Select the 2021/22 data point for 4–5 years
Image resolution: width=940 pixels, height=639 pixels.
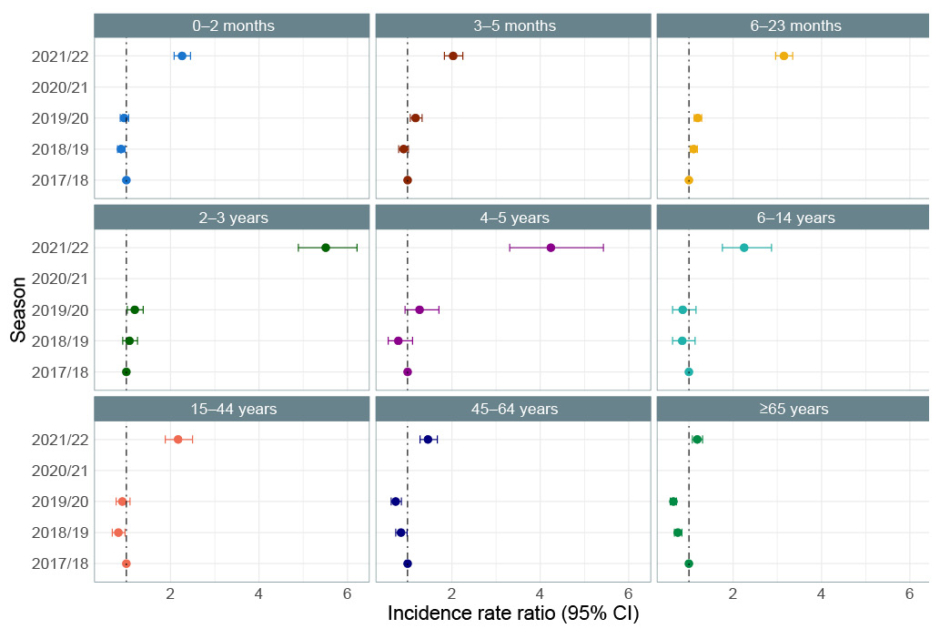pos(551,247)
